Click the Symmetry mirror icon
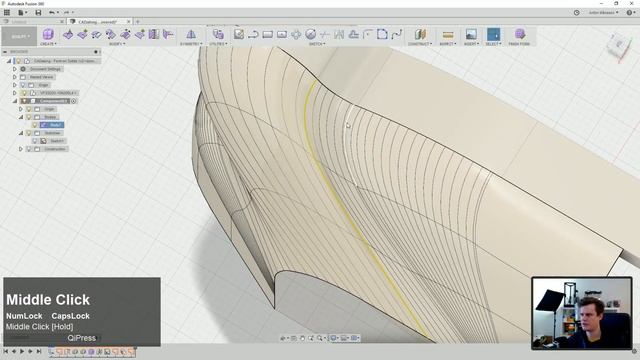Screen dimensions: 640x360 pos(191,34)
